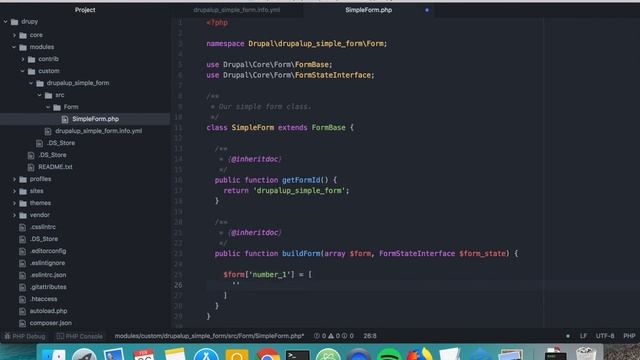Image resolution: width=640 pixels, height=360 pixels.
Task: Click the custom folder icon
Action: point(31,71)
